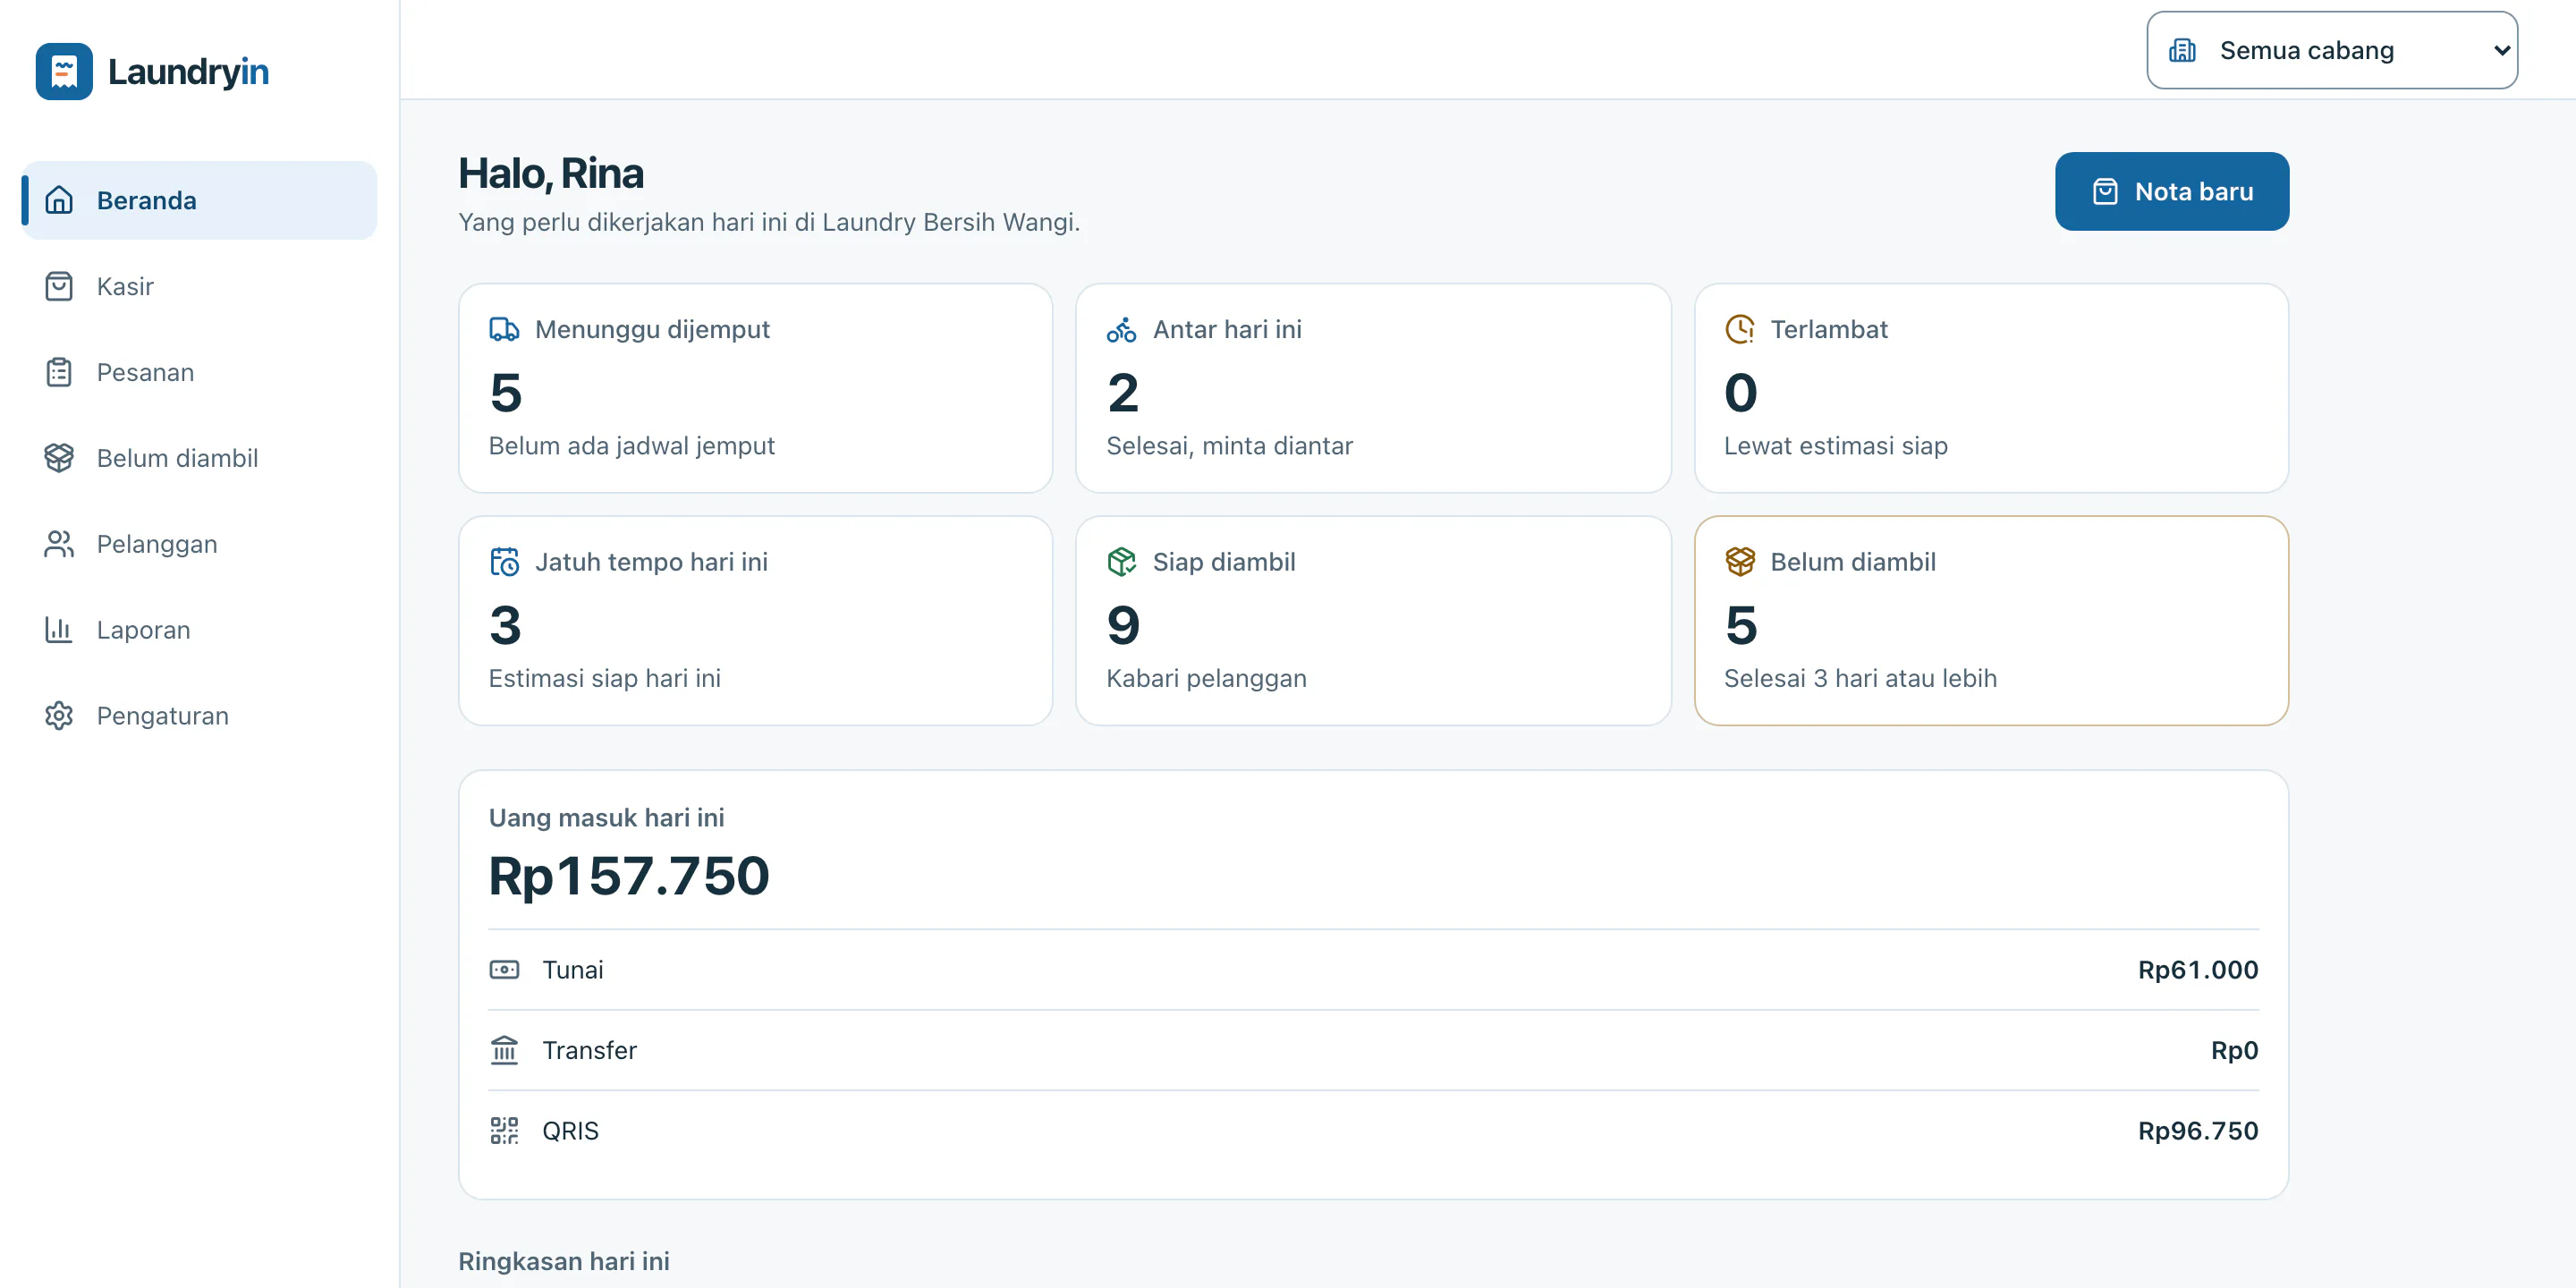Screen dimensions: 2576x1288
Task: Open the highlighted Belum diambil card
Action: (x=1990, y=621)
